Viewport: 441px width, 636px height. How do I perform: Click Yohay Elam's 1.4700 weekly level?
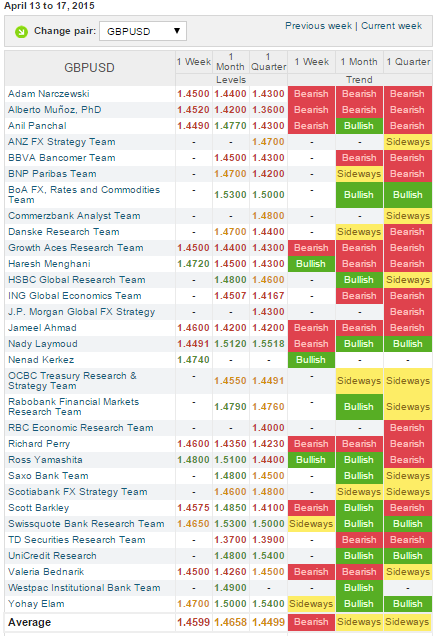click(194, 604)
